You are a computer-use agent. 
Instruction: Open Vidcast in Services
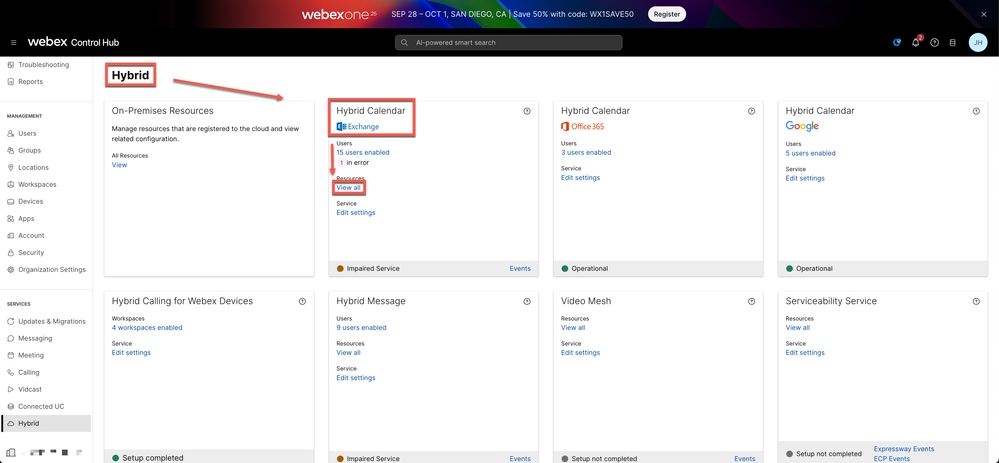[x=29, y=389]
